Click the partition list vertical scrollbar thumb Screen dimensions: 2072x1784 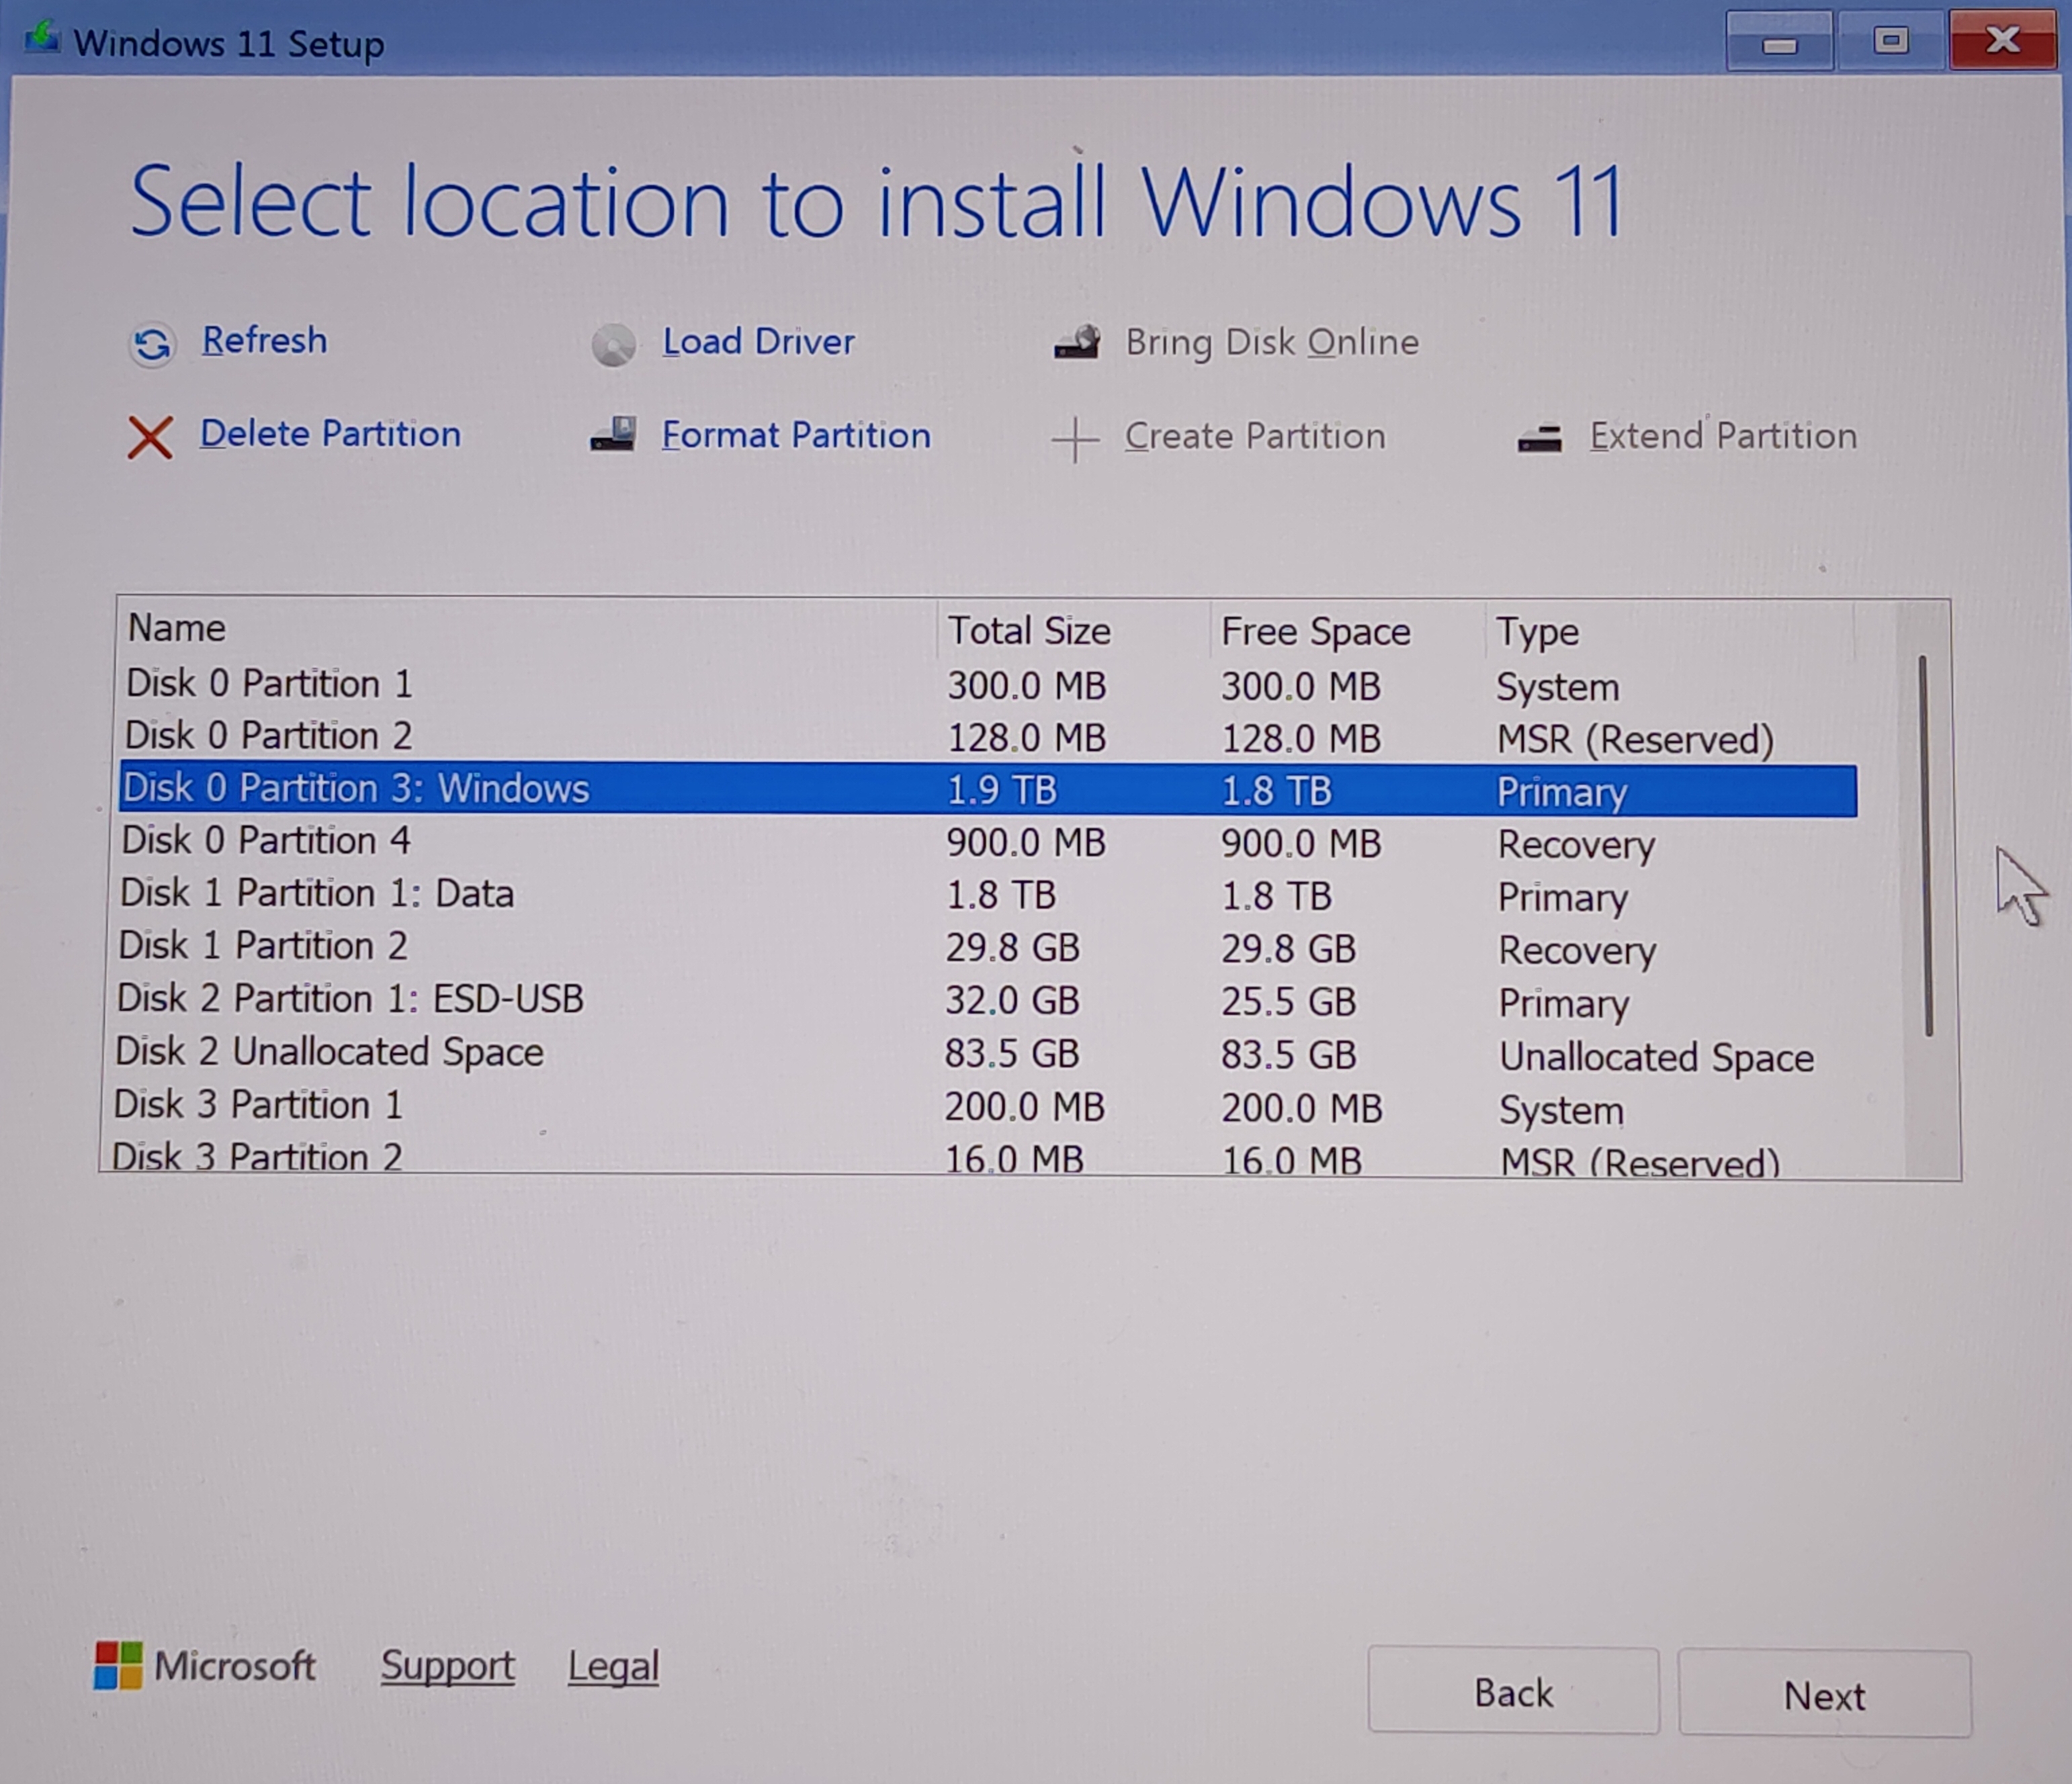[1927, 846]
